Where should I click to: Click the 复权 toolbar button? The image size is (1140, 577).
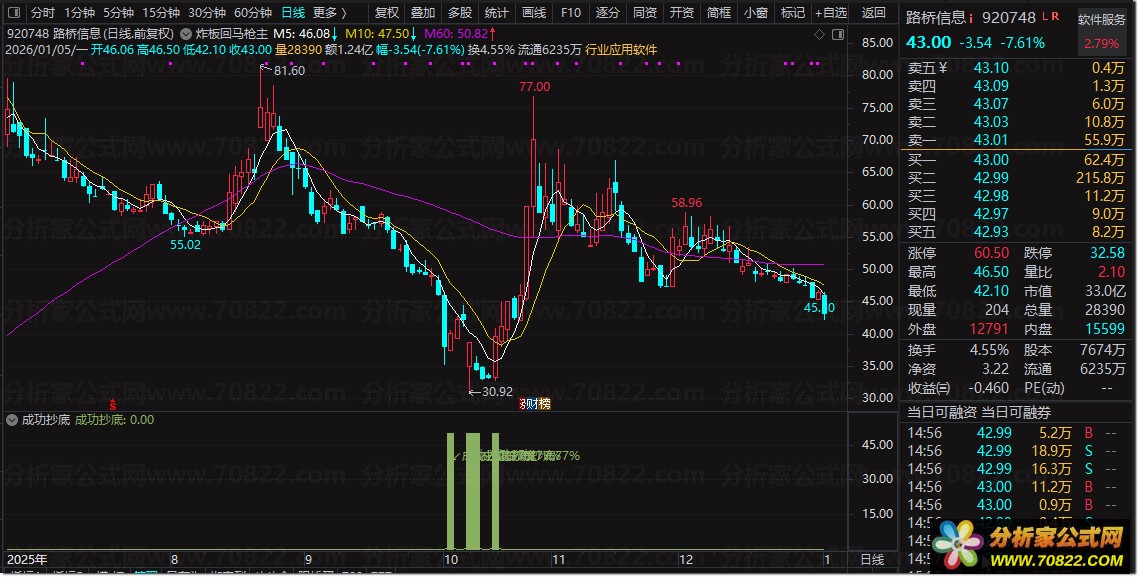pyautogui.click(x=386, y=12)
